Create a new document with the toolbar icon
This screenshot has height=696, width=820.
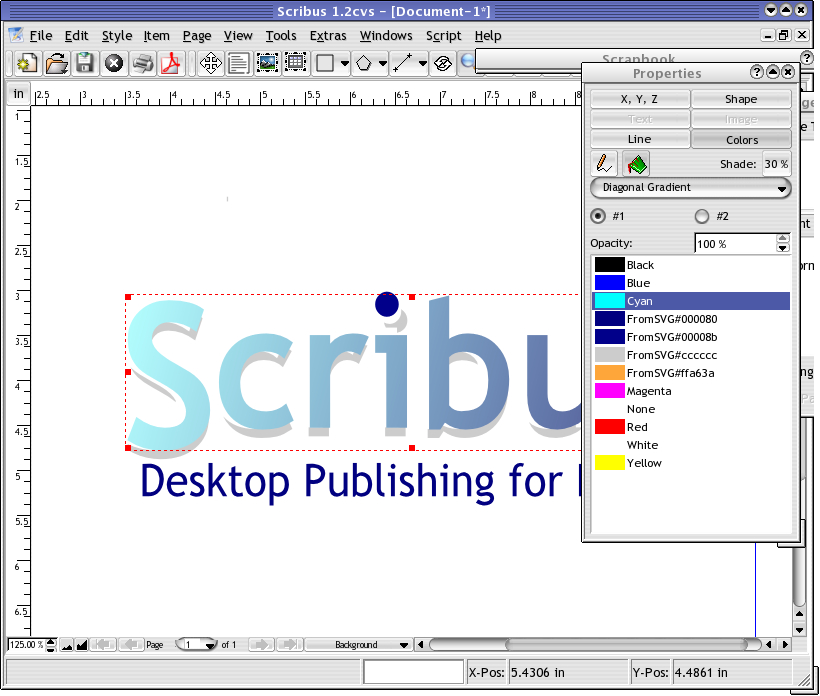click(27, 63)
